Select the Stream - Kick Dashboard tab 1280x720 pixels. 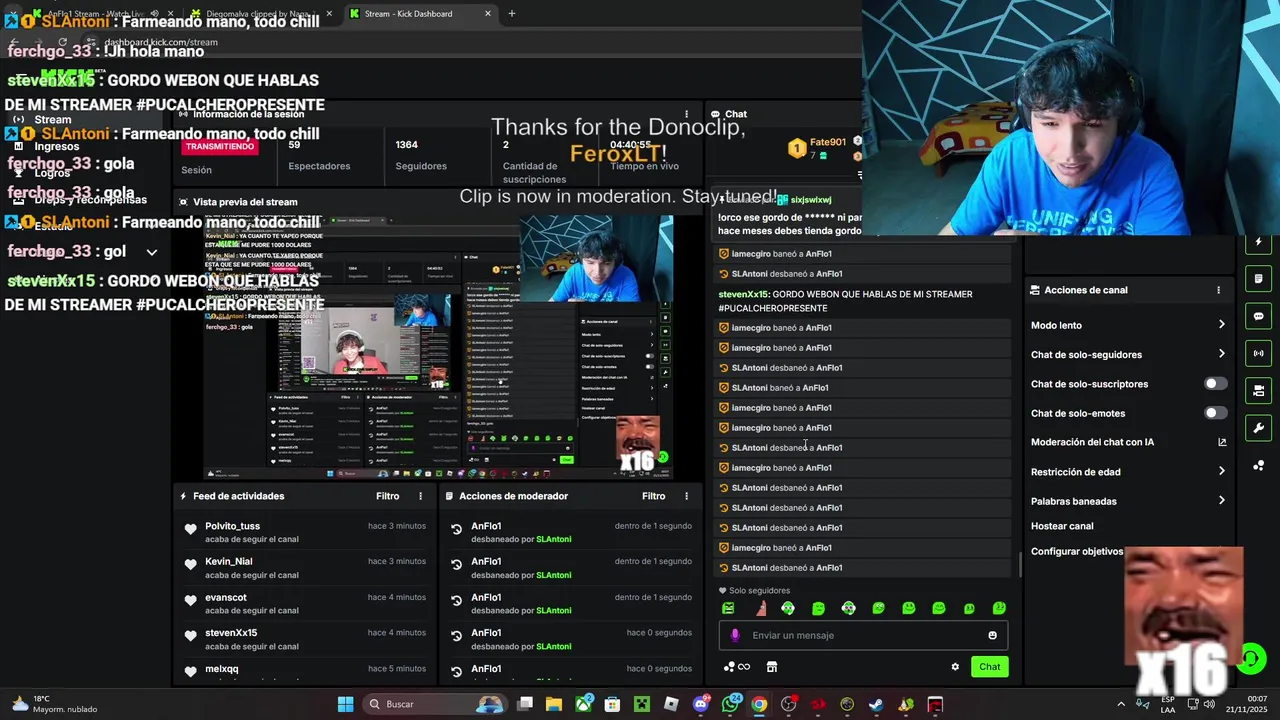420,14
